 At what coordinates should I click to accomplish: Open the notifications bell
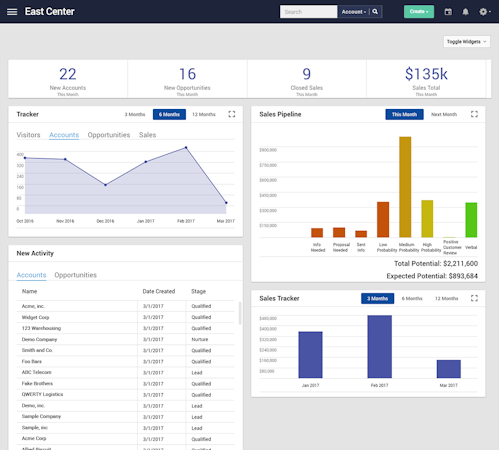click(x=465, y=12)
